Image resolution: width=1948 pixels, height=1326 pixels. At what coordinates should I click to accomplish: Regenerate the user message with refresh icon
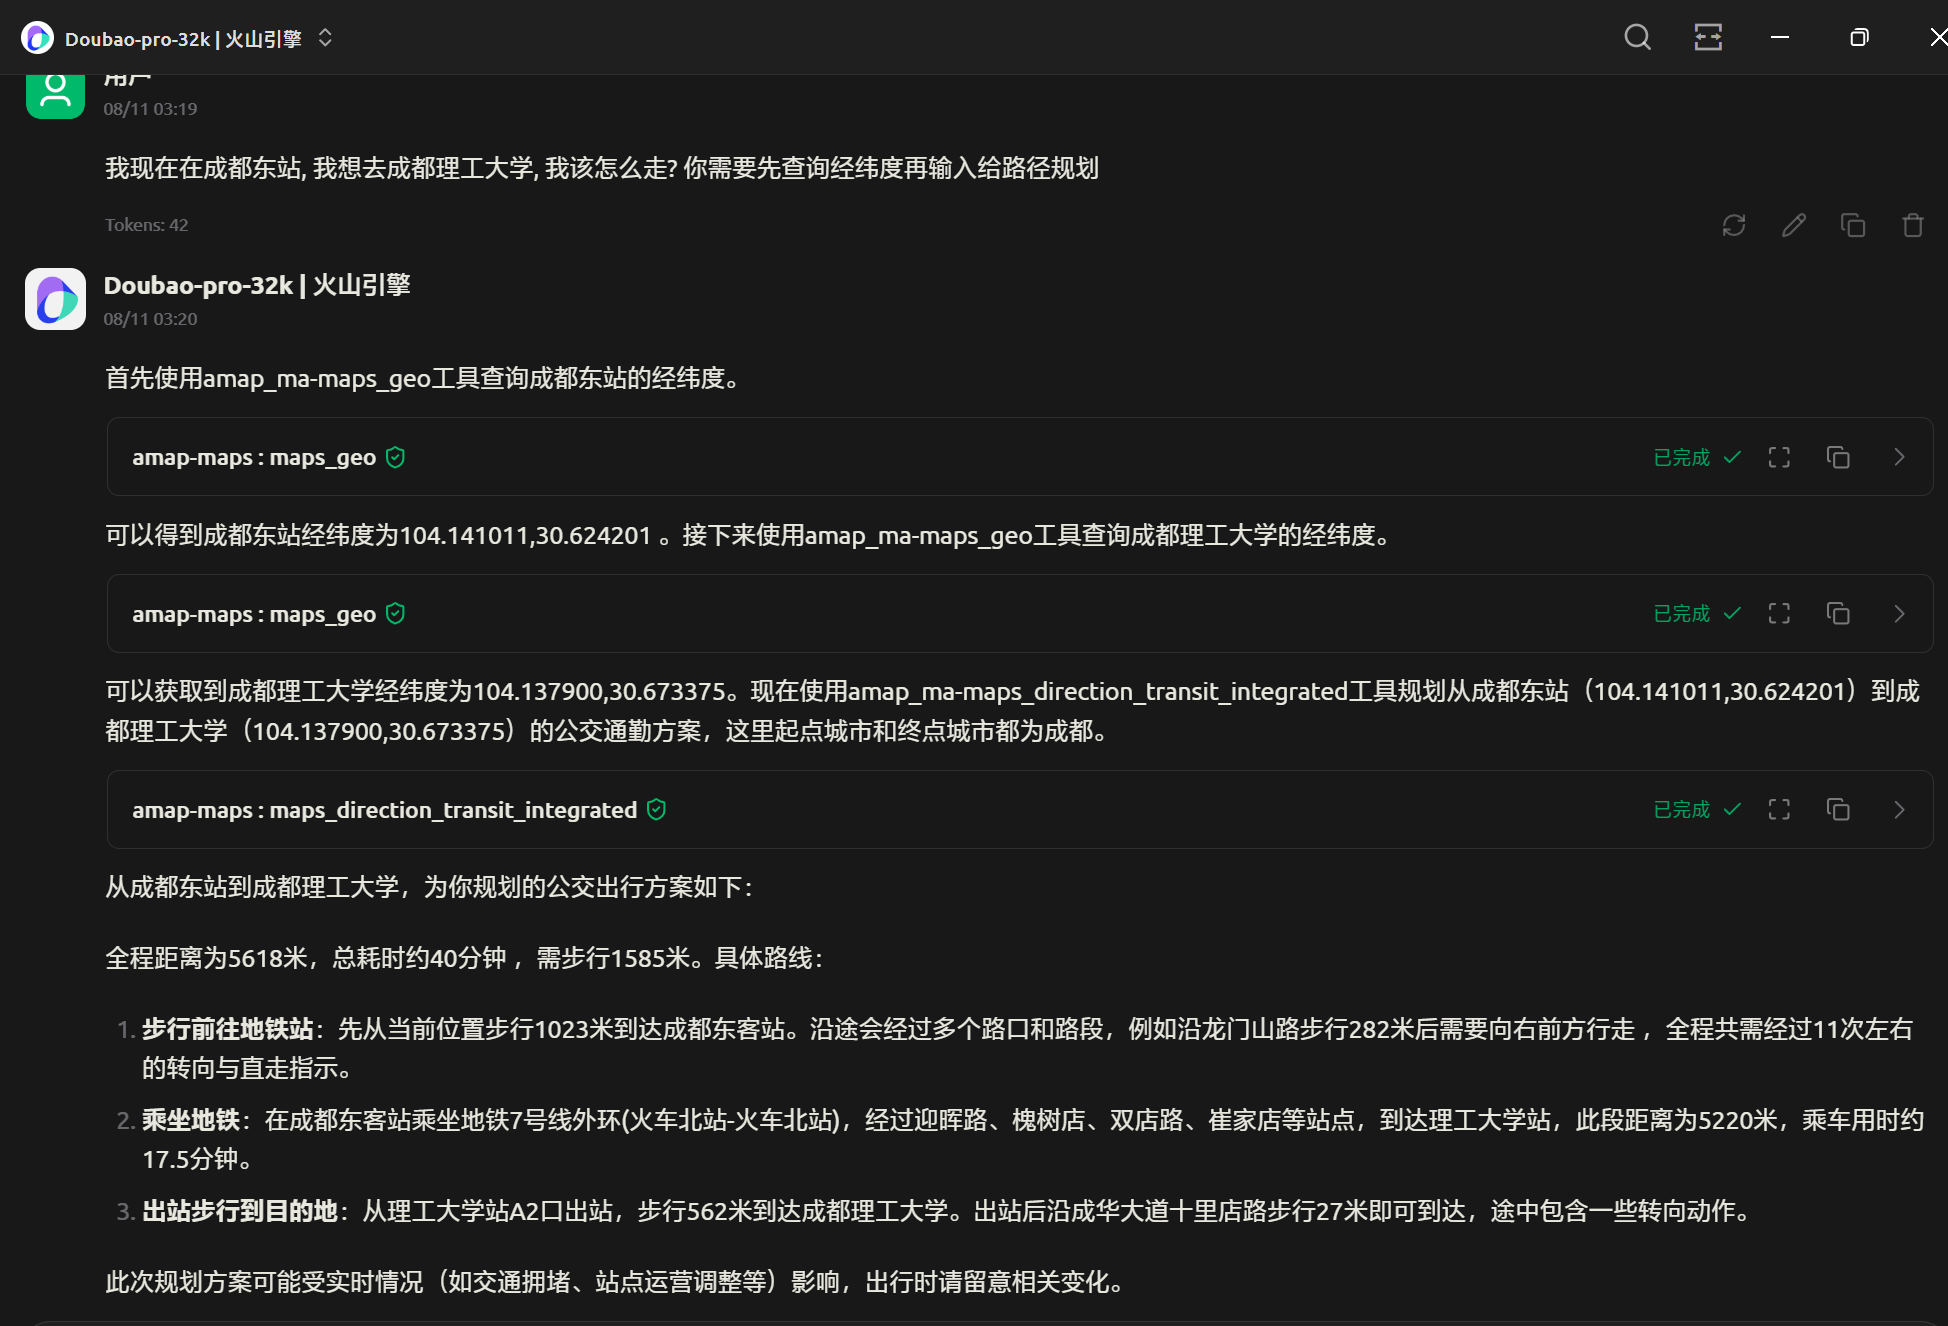[1734, 225]
